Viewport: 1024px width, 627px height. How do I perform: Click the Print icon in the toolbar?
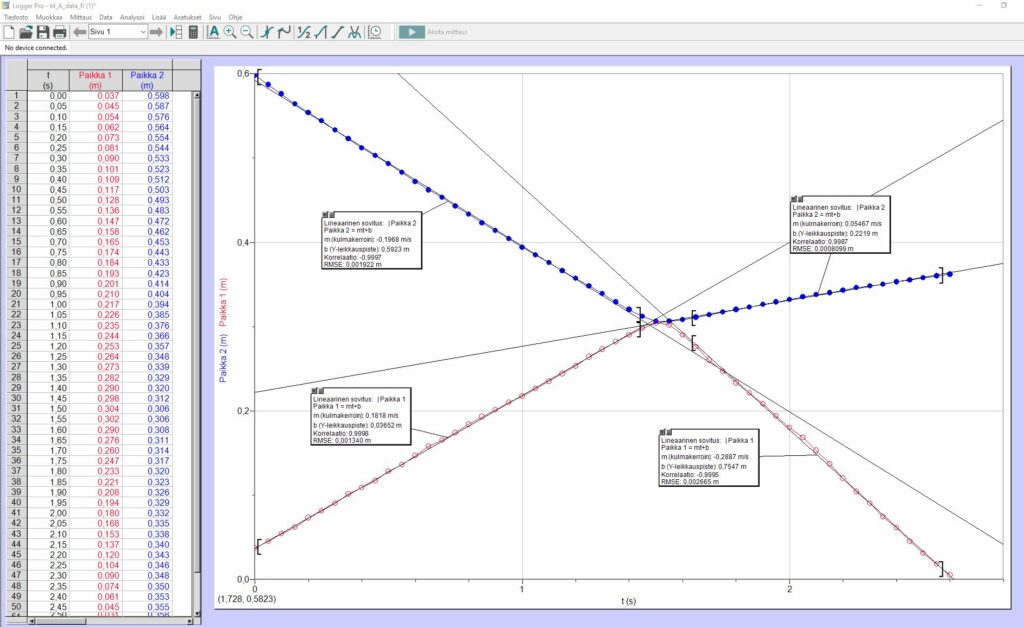59,32
